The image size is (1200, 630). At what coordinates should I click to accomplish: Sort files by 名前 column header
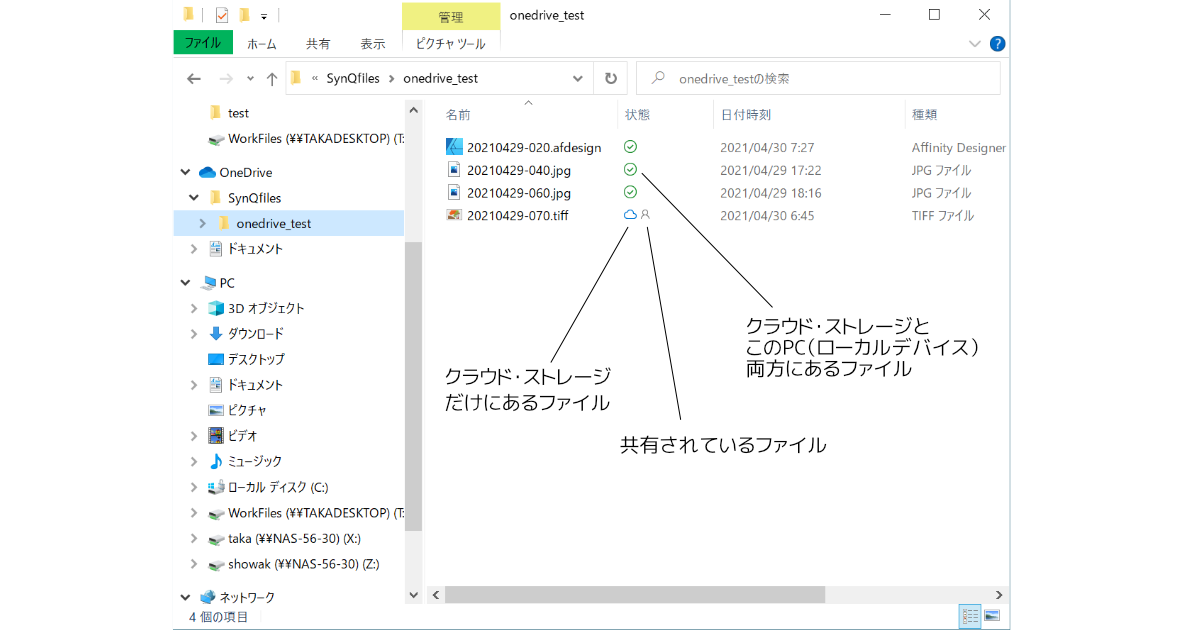(x=458, y=115)
